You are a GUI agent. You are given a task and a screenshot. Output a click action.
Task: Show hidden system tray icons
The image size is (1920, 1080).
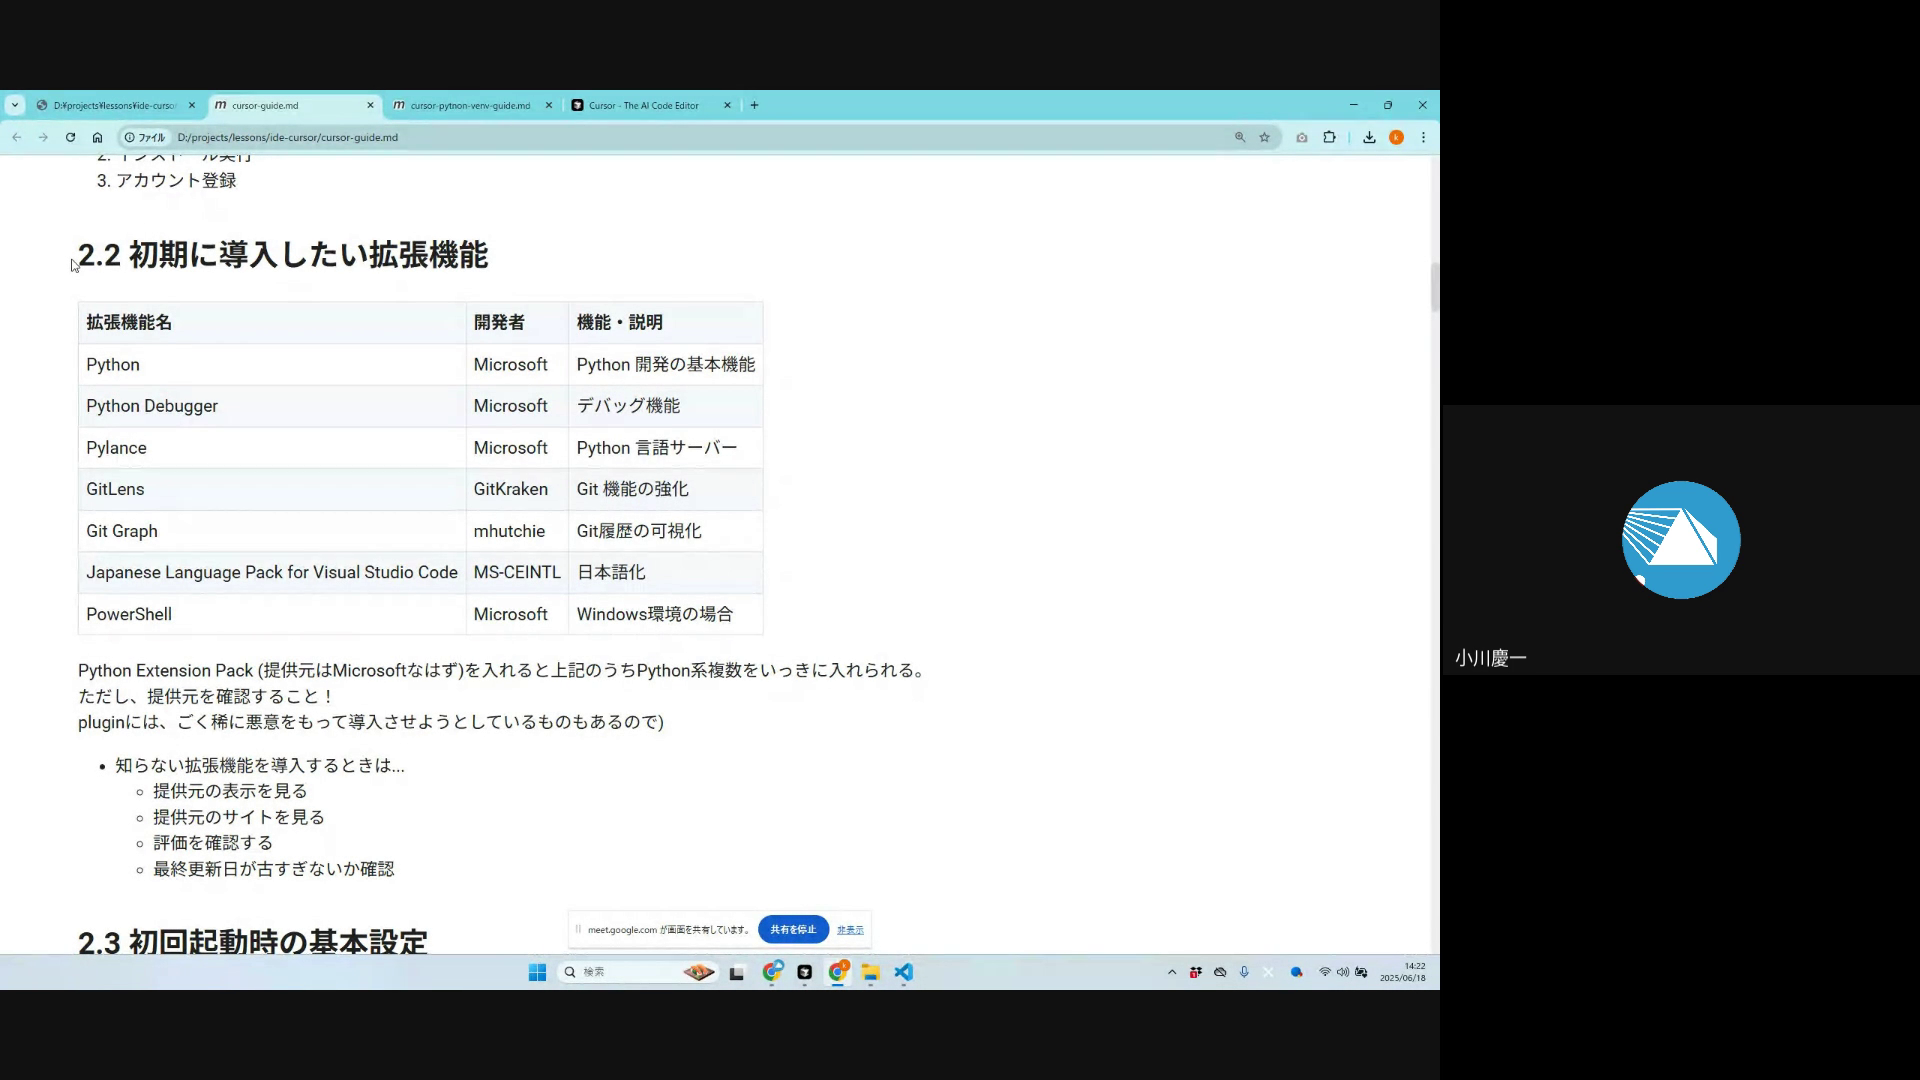1171,972
